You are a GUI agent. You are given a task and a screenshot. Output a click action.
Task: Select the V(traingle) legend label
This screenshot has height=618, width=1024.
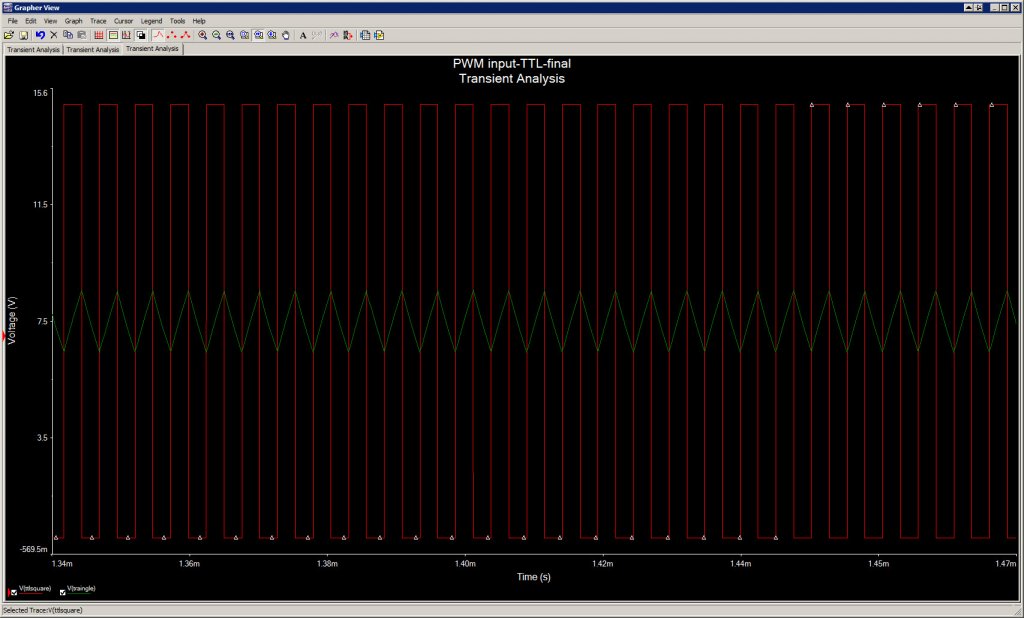(81, 589)
